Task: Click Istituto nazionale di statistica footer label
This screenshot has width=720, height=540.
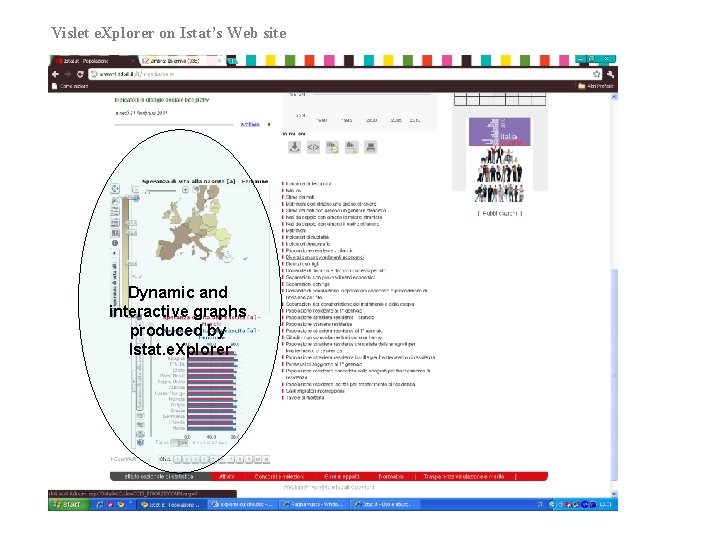Action: (158, 477)
